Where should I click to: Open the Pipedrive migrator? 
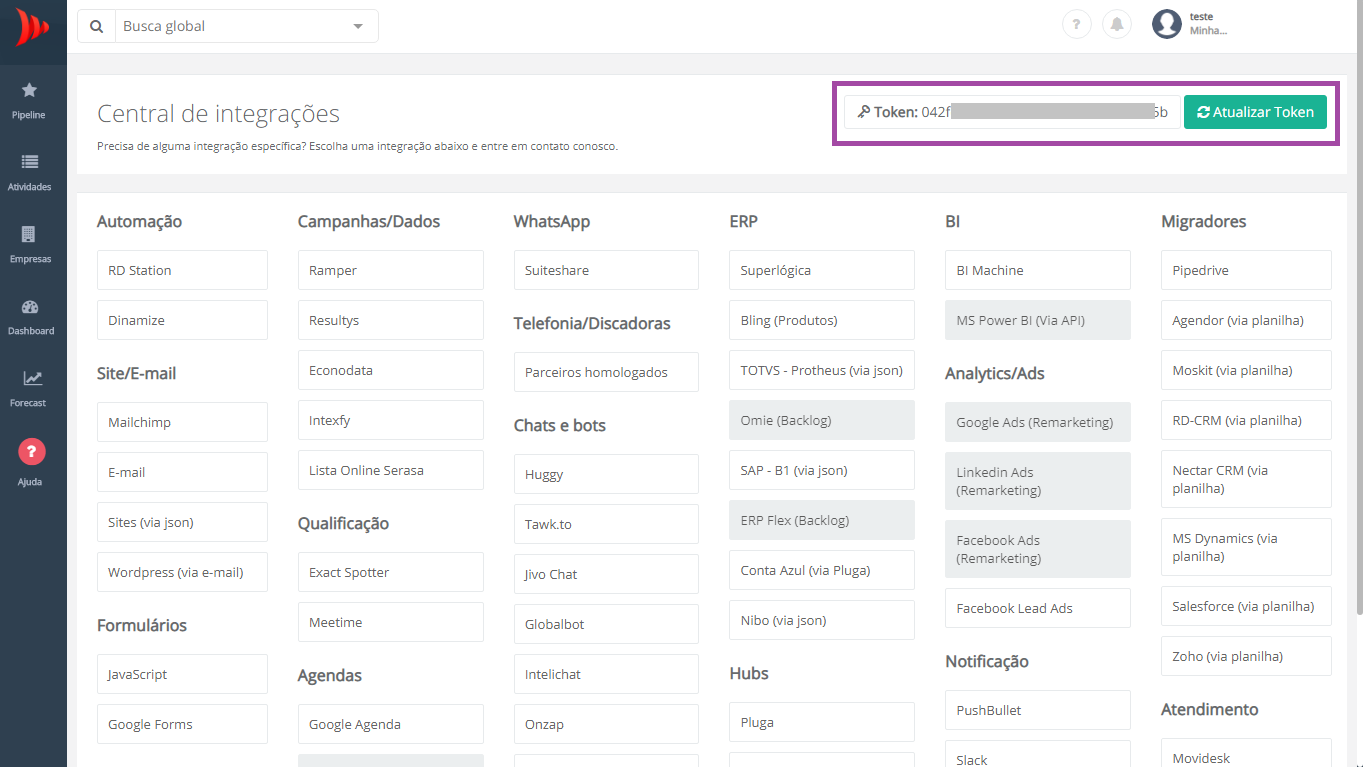coord(1246,270)
